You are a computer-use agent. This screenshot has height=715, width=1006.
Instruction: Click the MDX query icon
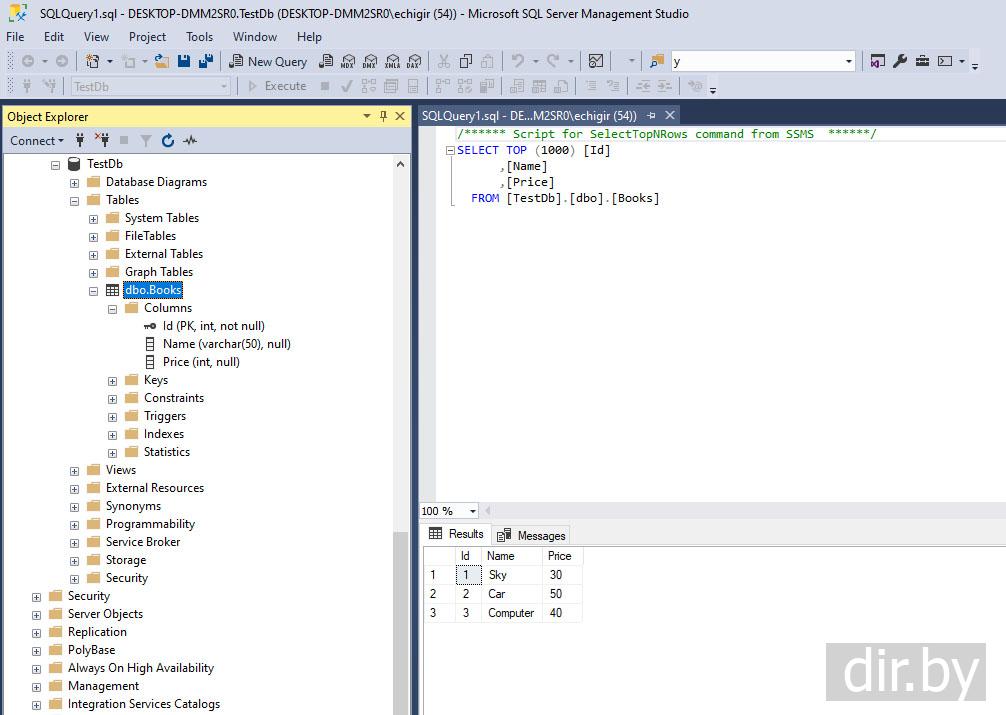click(348, 61)
